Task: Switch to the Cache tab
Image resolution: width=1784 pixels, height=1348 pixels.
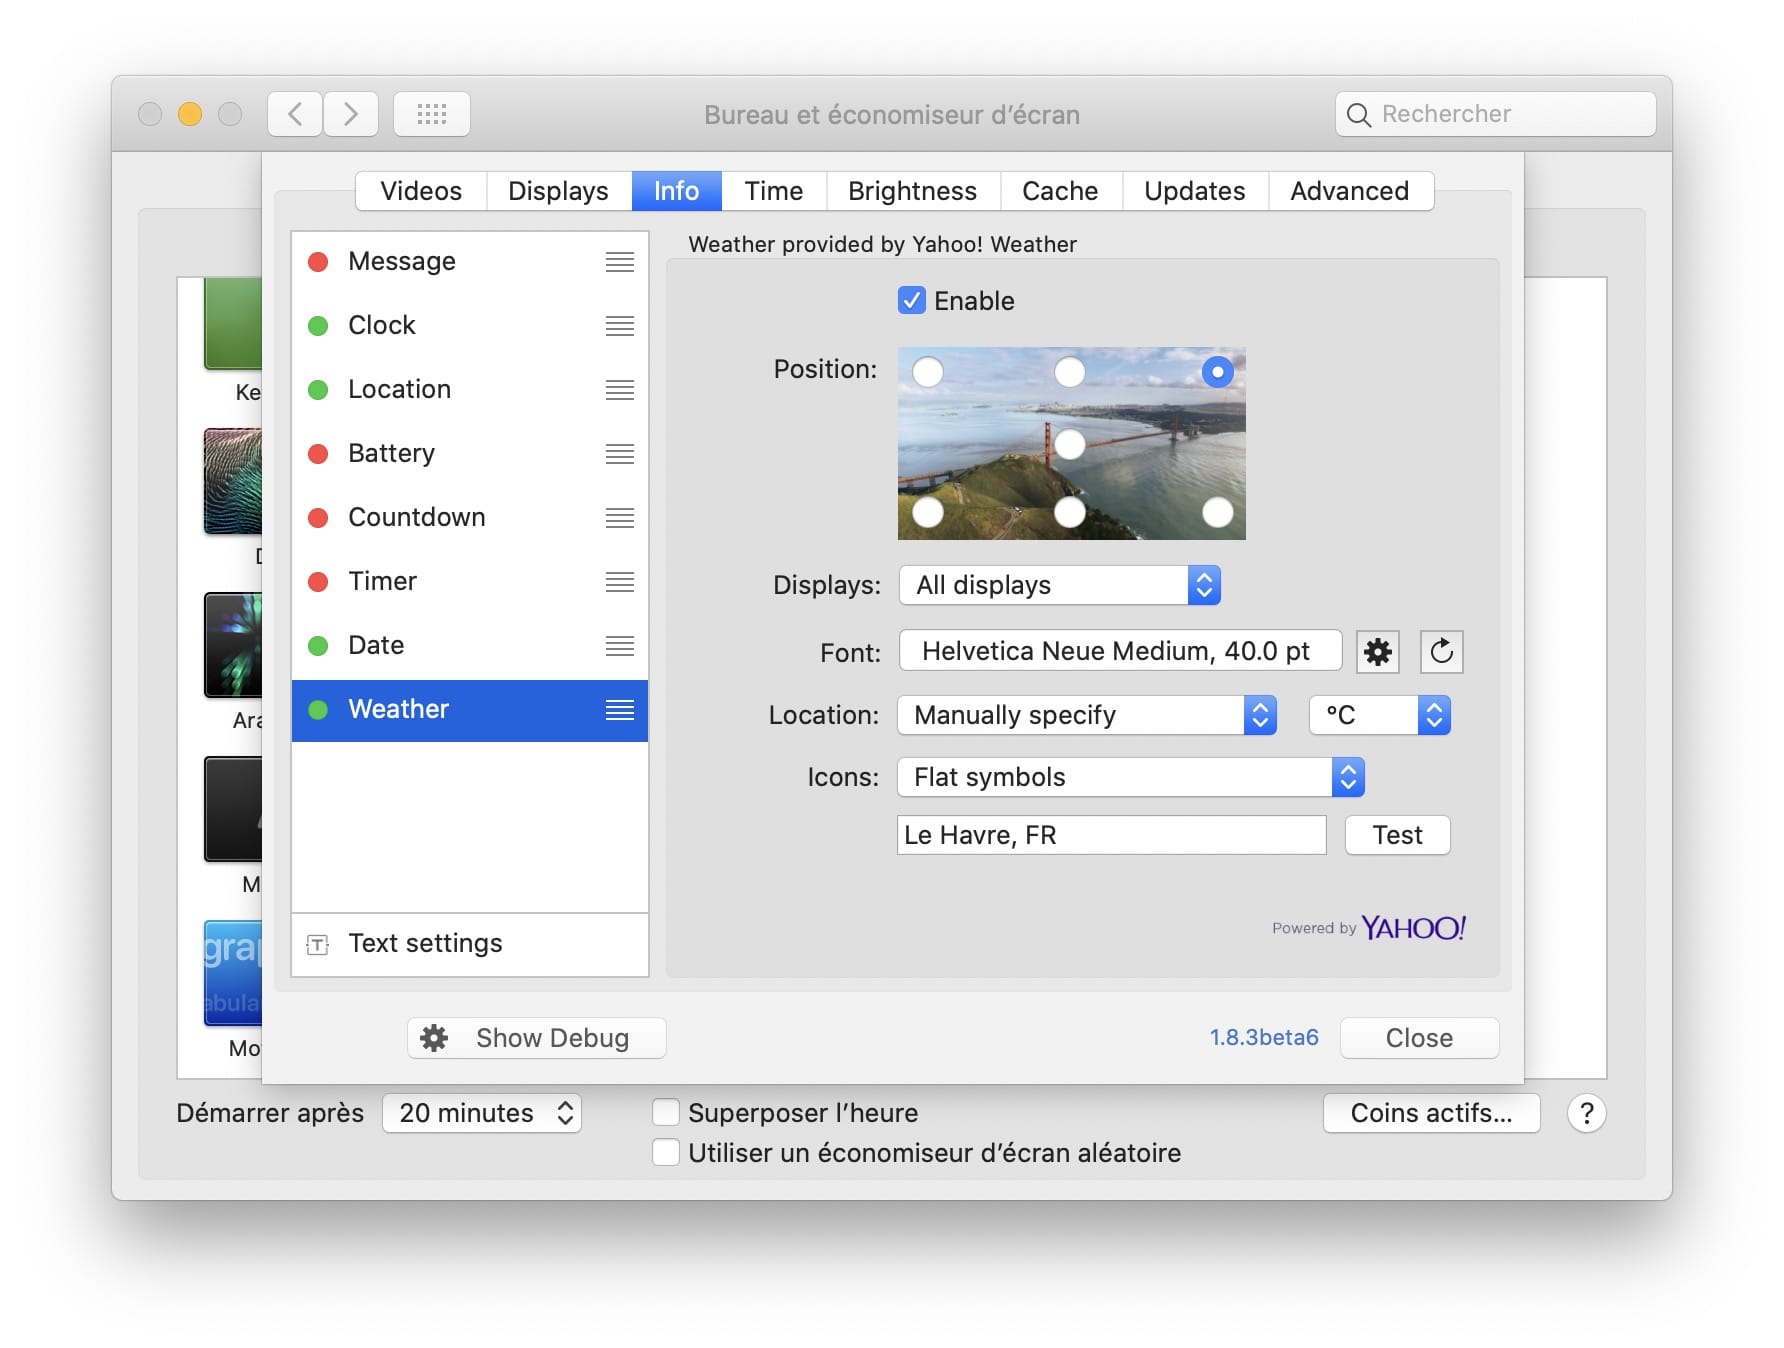Action: (1060, 191)
